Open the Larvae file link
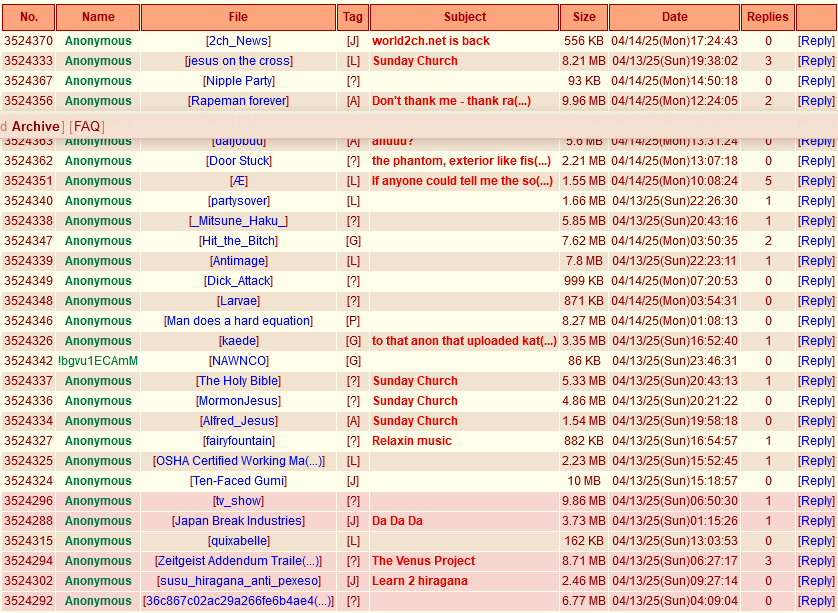838x613 pixels. pyautogui.click(x=238, y=301)
